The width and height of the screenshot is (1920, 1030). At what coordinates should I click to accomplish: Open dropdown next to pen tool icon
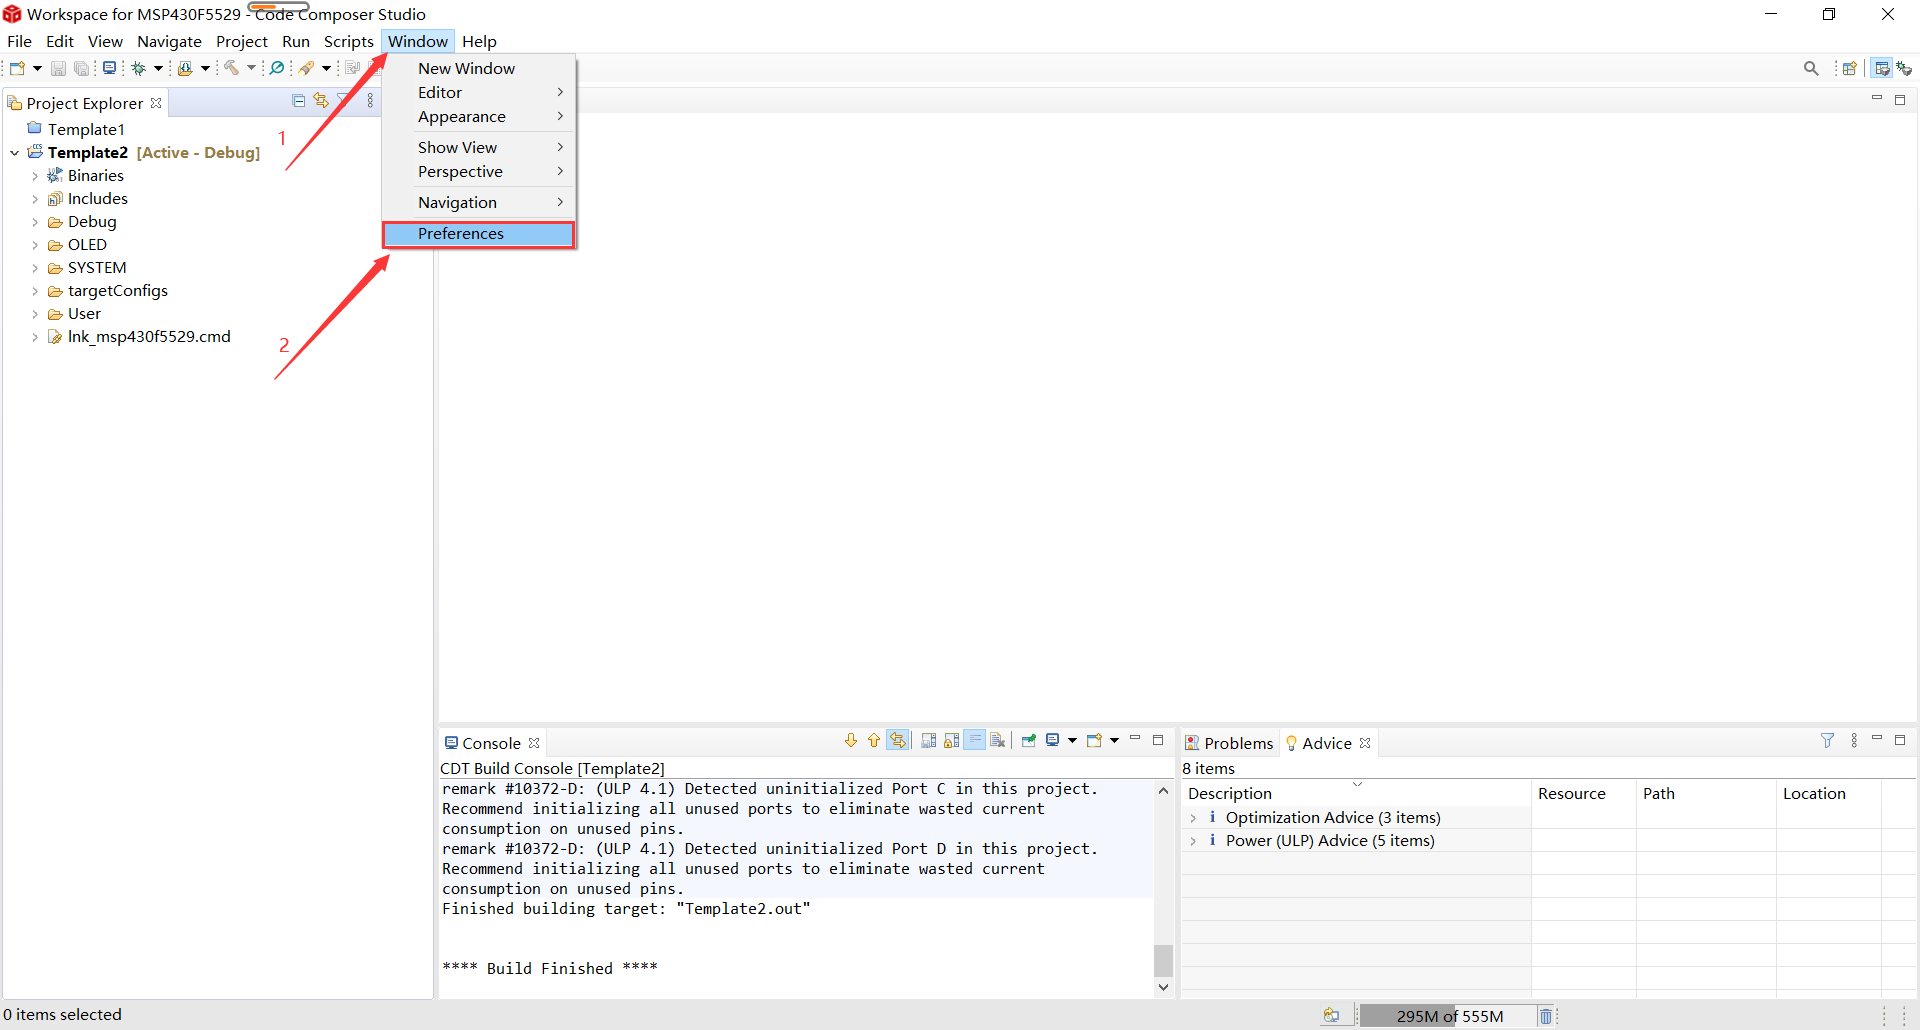point(326,68)
